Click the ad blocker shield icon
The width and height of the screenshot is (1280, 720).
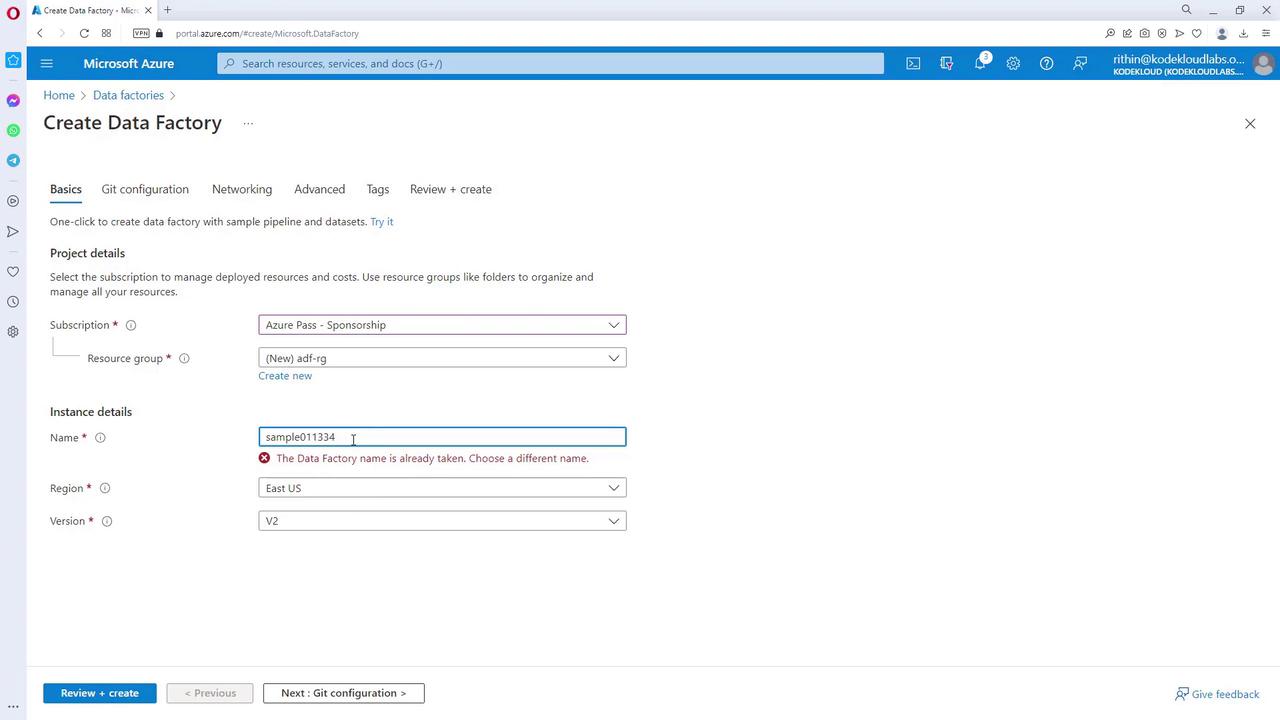pyautogui.click(x=1162, y=33)
